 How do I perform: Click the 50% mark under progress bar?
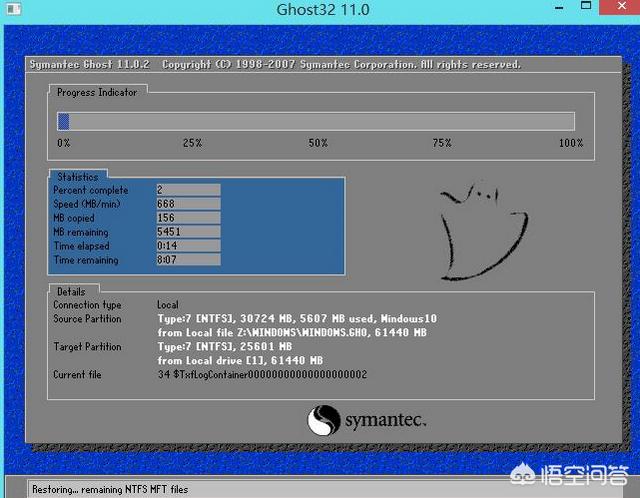(x=317, y=143)
